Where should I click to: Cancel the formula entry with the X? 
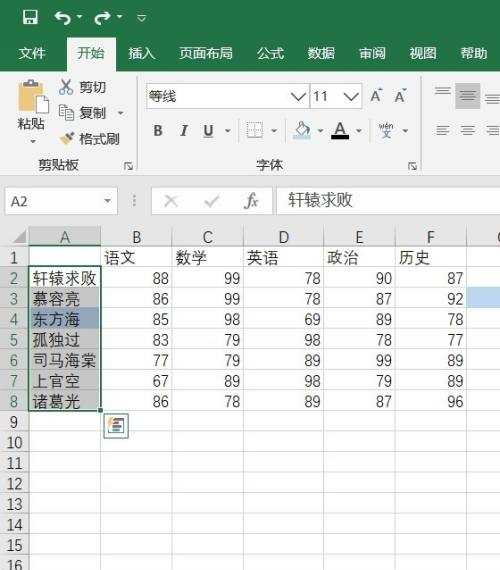coord(171,201)
